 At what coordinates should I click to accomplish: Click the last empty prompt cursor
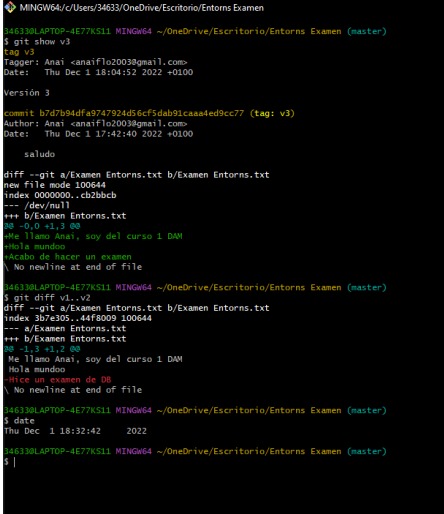click(x=14, y=462)
